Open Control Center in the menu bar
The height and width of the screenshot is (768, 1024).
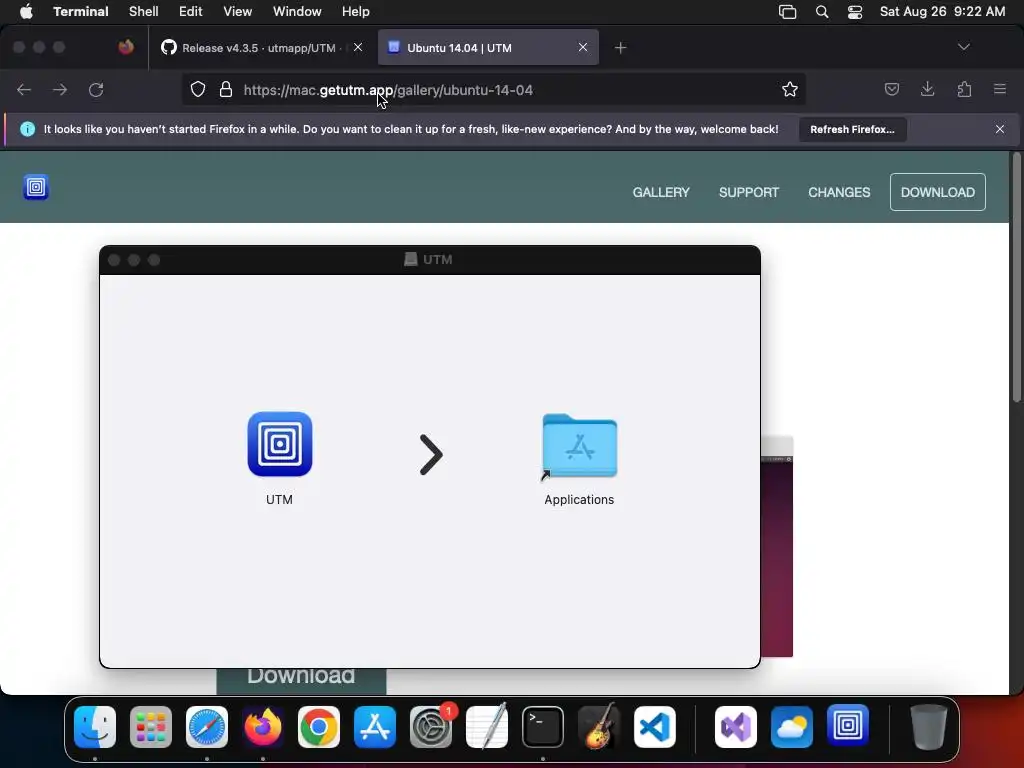pos(855,12)
